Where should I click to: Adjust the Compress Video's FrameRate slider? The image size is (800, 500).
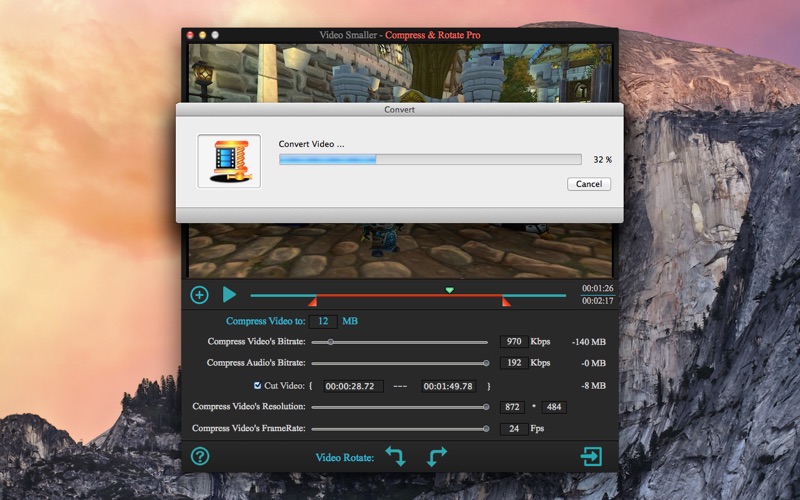click(x=399, y=429)
